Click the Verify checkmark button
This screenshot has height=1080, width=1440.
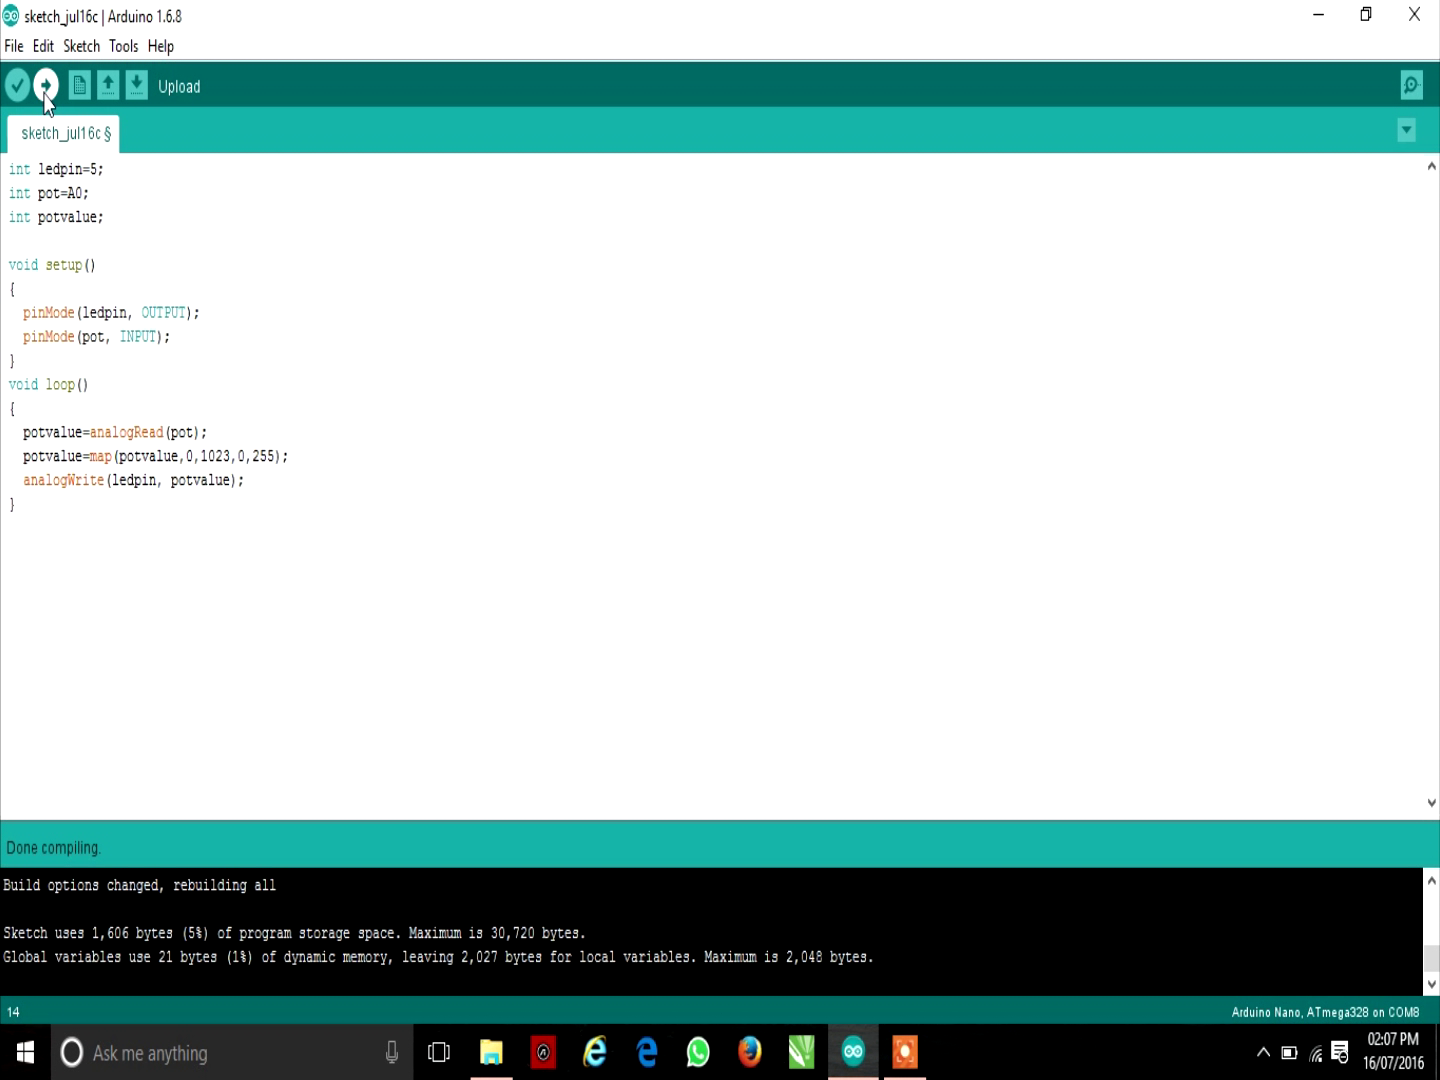click(17, 86)
